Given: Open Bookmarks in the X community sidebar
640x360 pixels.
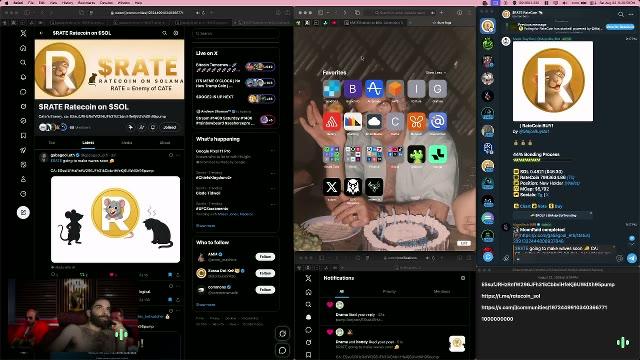Looking at the screenshot, I should click(x=23, y=136).
